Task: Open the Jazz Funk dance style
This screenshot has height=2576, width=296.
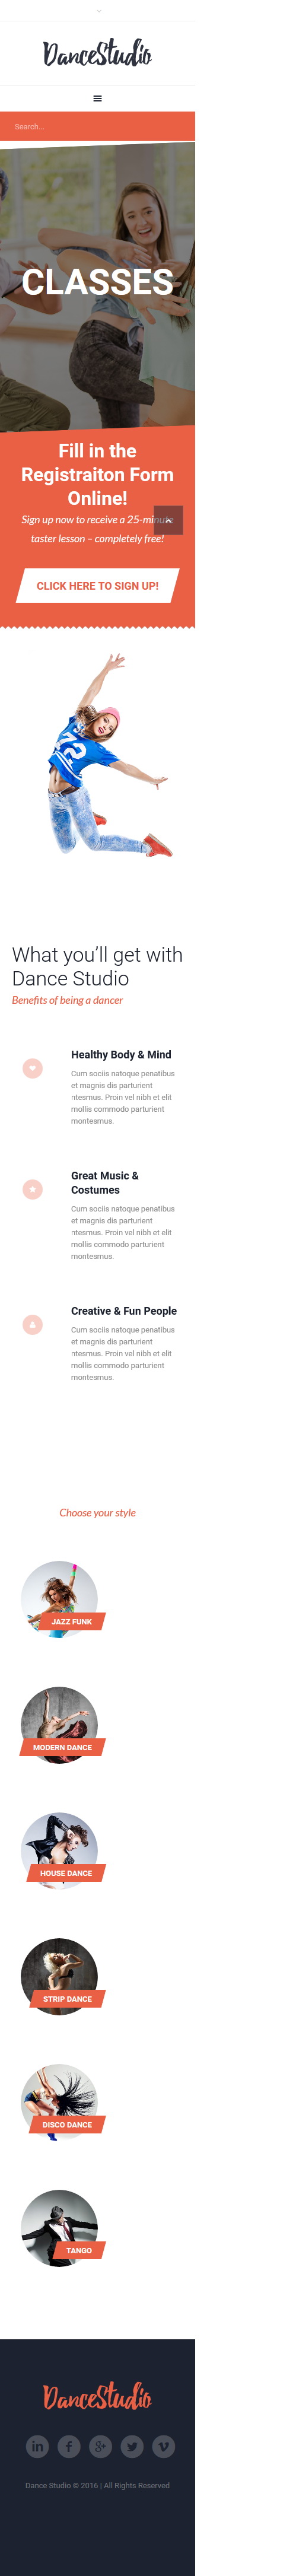Action: point(59,1599)
